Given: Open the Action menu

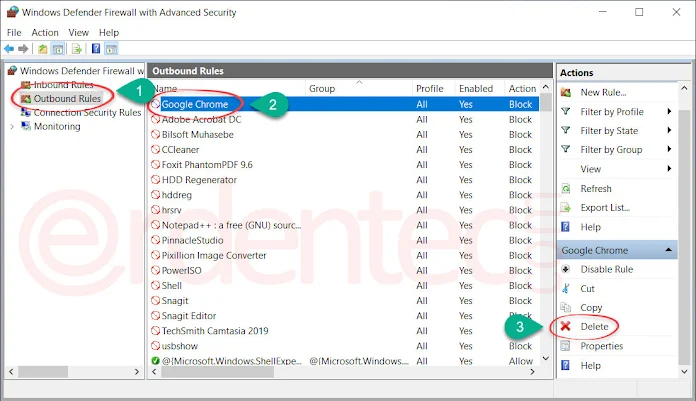Looking at the screenshot, I should pos(45,32).
